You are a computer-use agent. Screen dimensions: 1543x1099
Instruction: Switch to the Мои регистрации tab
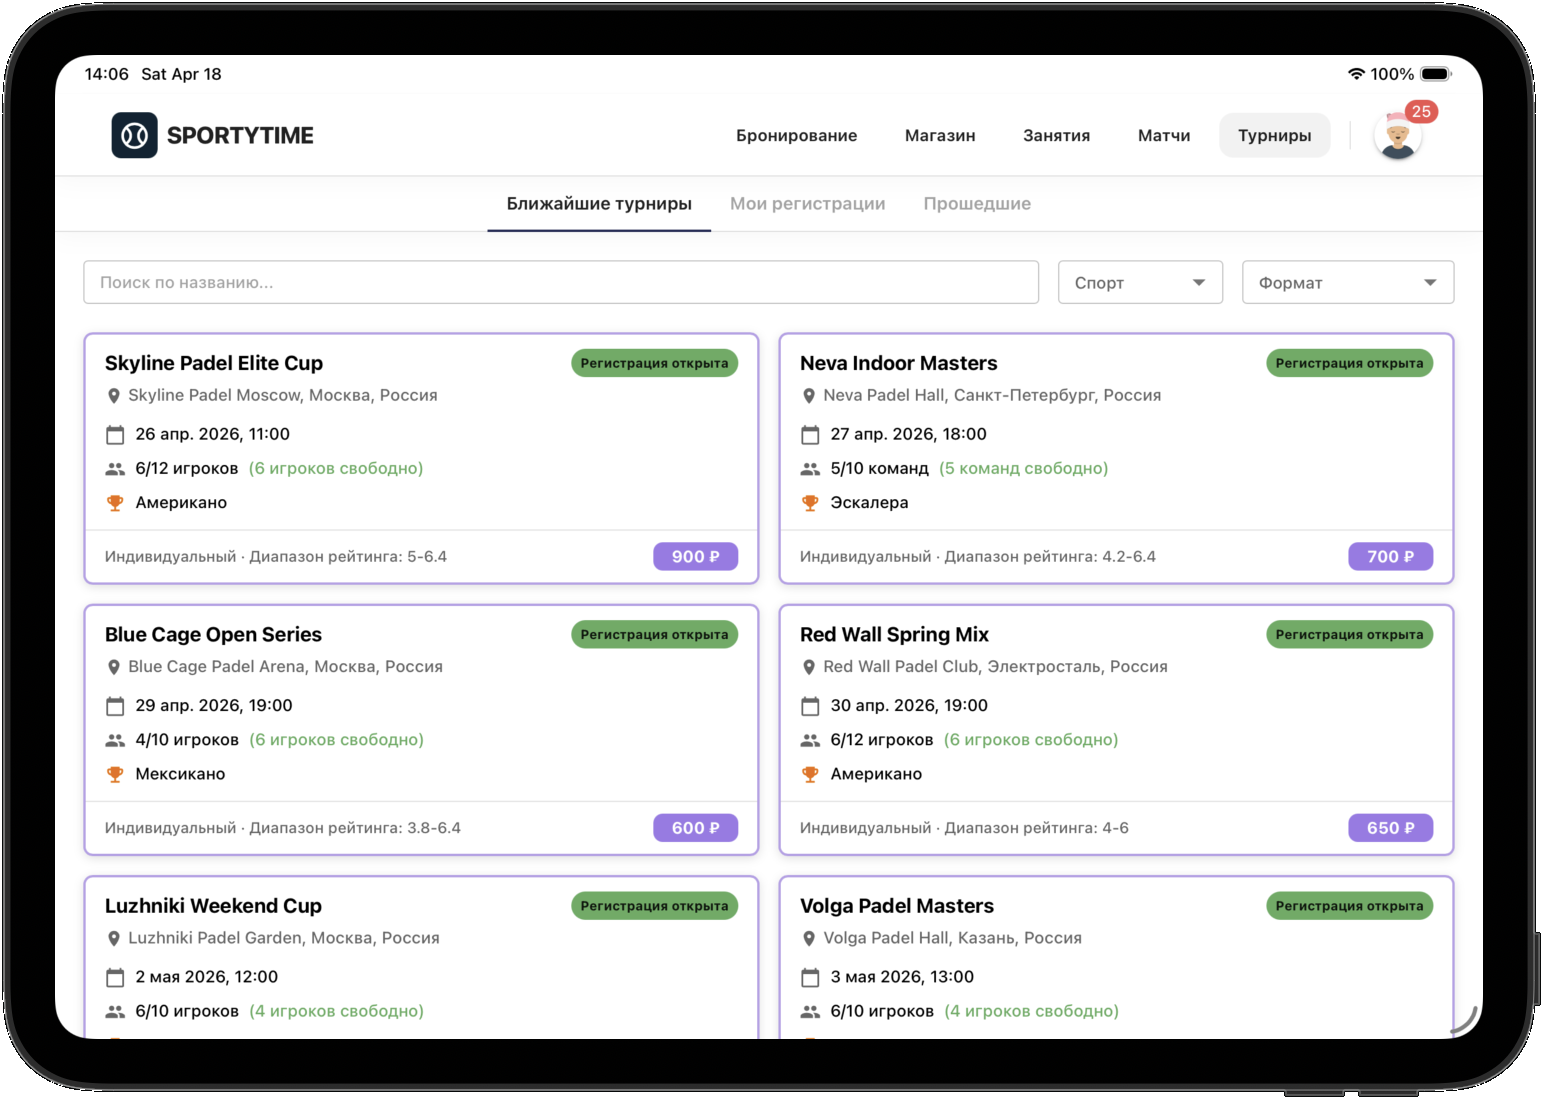[x=807, y=204]
